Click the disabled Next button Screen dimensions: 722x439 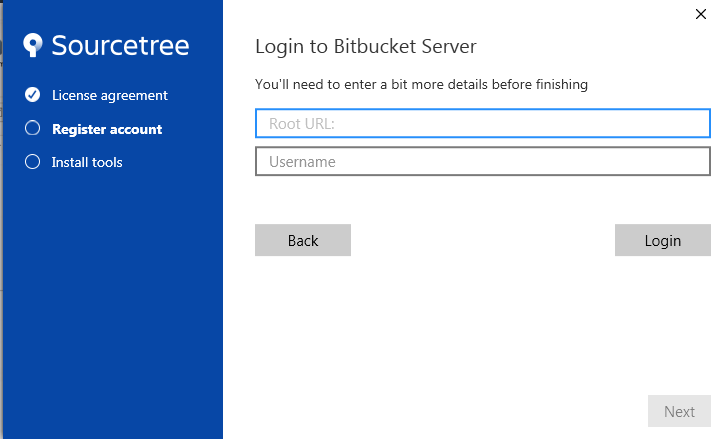pyautogui.click(x=679, y=411)
